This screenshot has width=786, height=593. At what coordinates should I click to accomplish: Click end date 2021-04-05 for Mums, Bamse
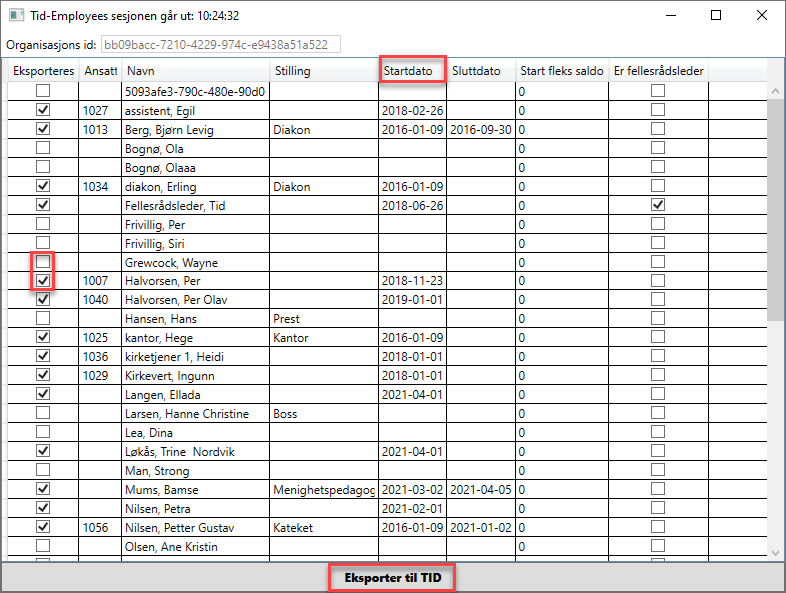(481, 490)
